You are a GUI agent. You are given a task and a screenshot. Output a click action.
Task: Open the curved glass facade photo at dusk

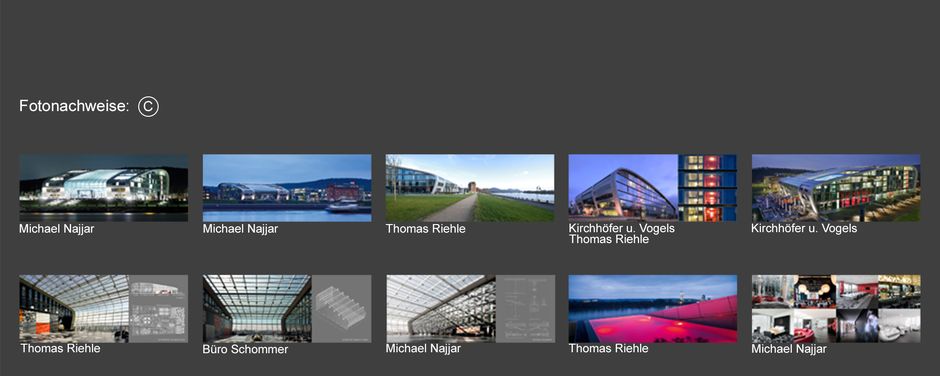(652, 188)
